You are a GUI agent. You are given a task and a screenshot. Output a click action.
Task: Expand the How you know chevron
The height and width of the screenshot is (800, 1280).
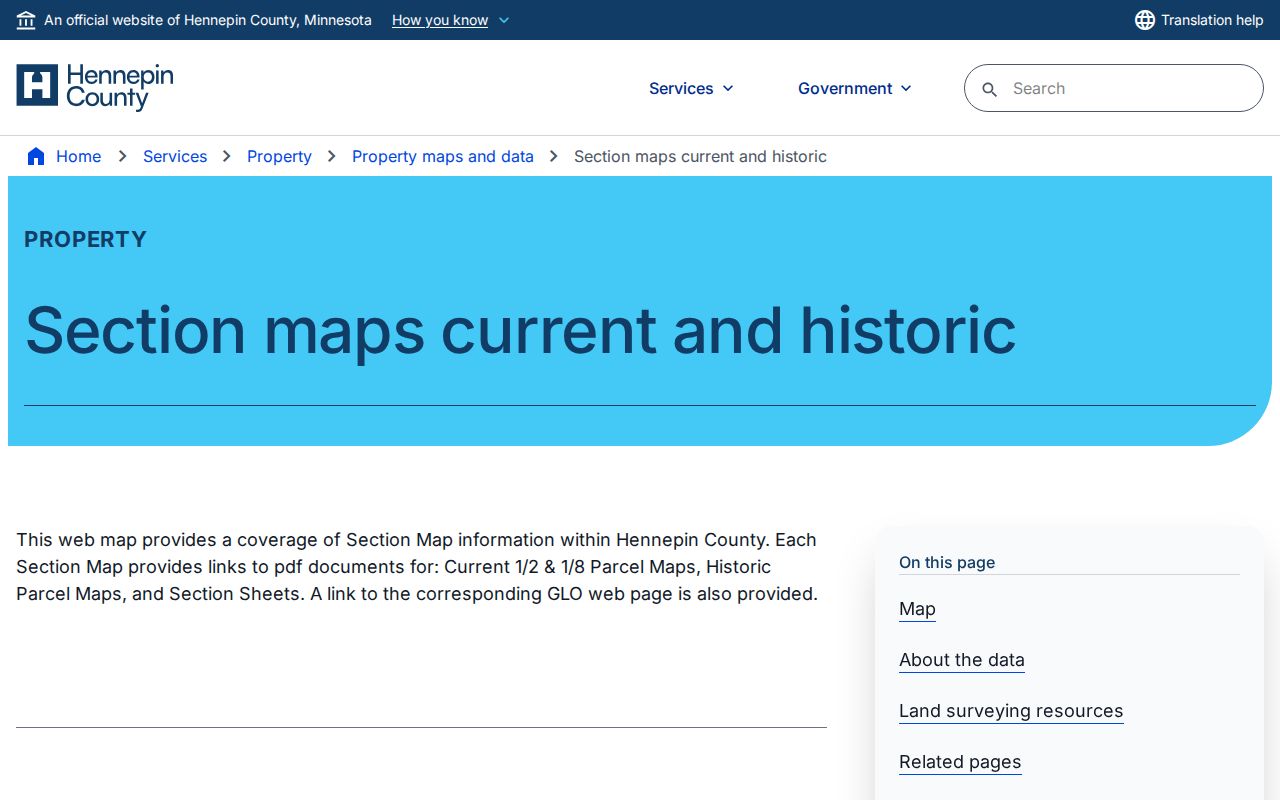[504, 20]
